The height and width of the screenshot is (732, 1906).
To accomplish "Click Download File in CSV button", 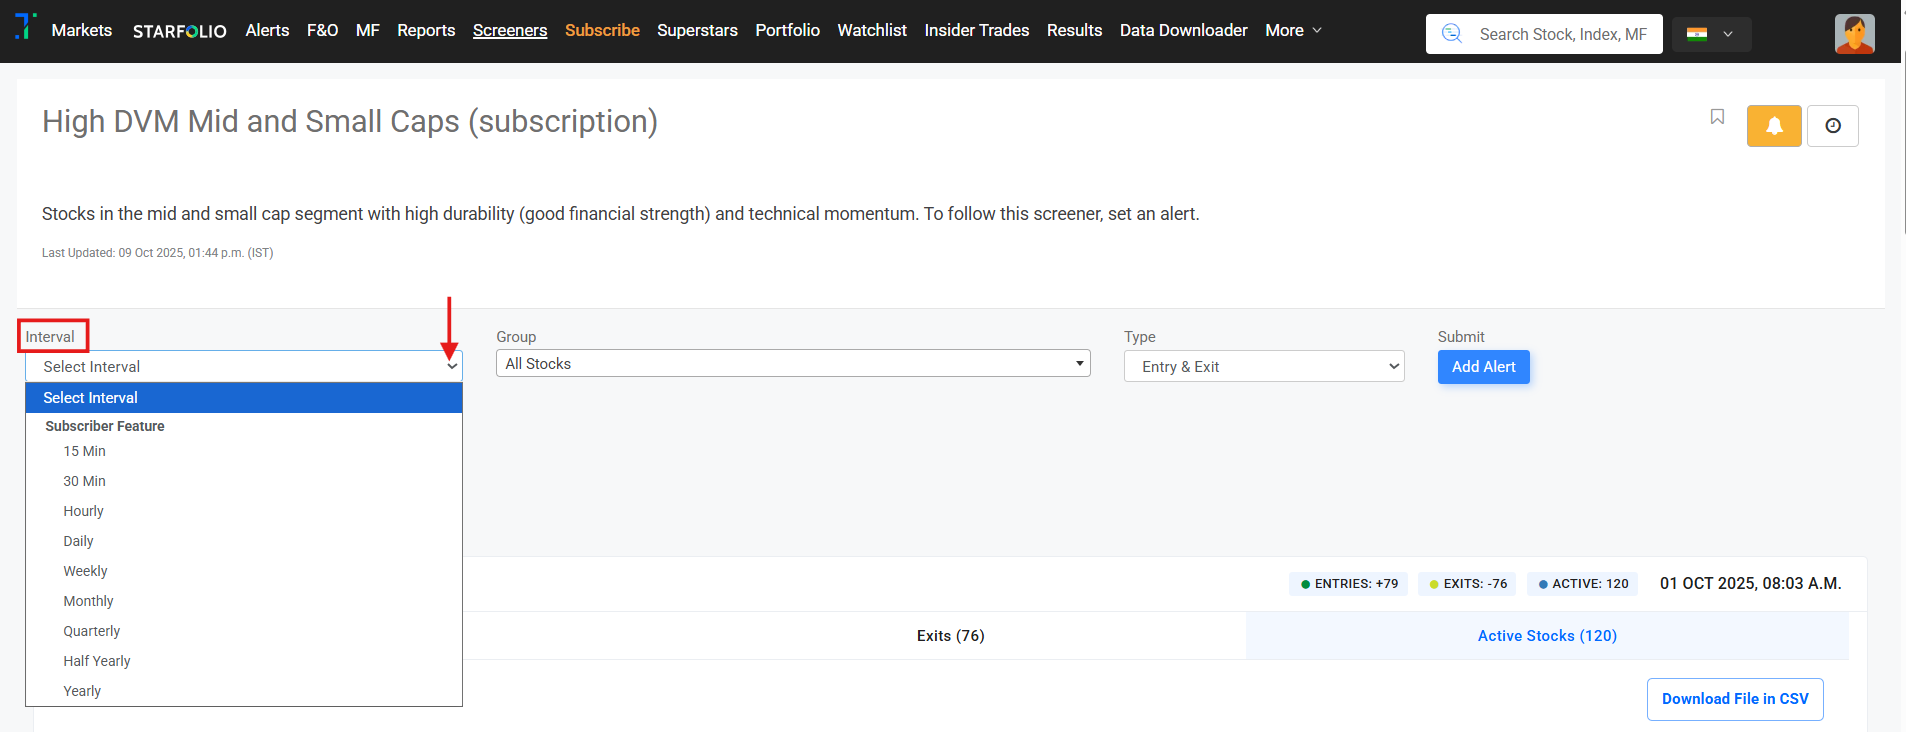I will coord(1734,699).
